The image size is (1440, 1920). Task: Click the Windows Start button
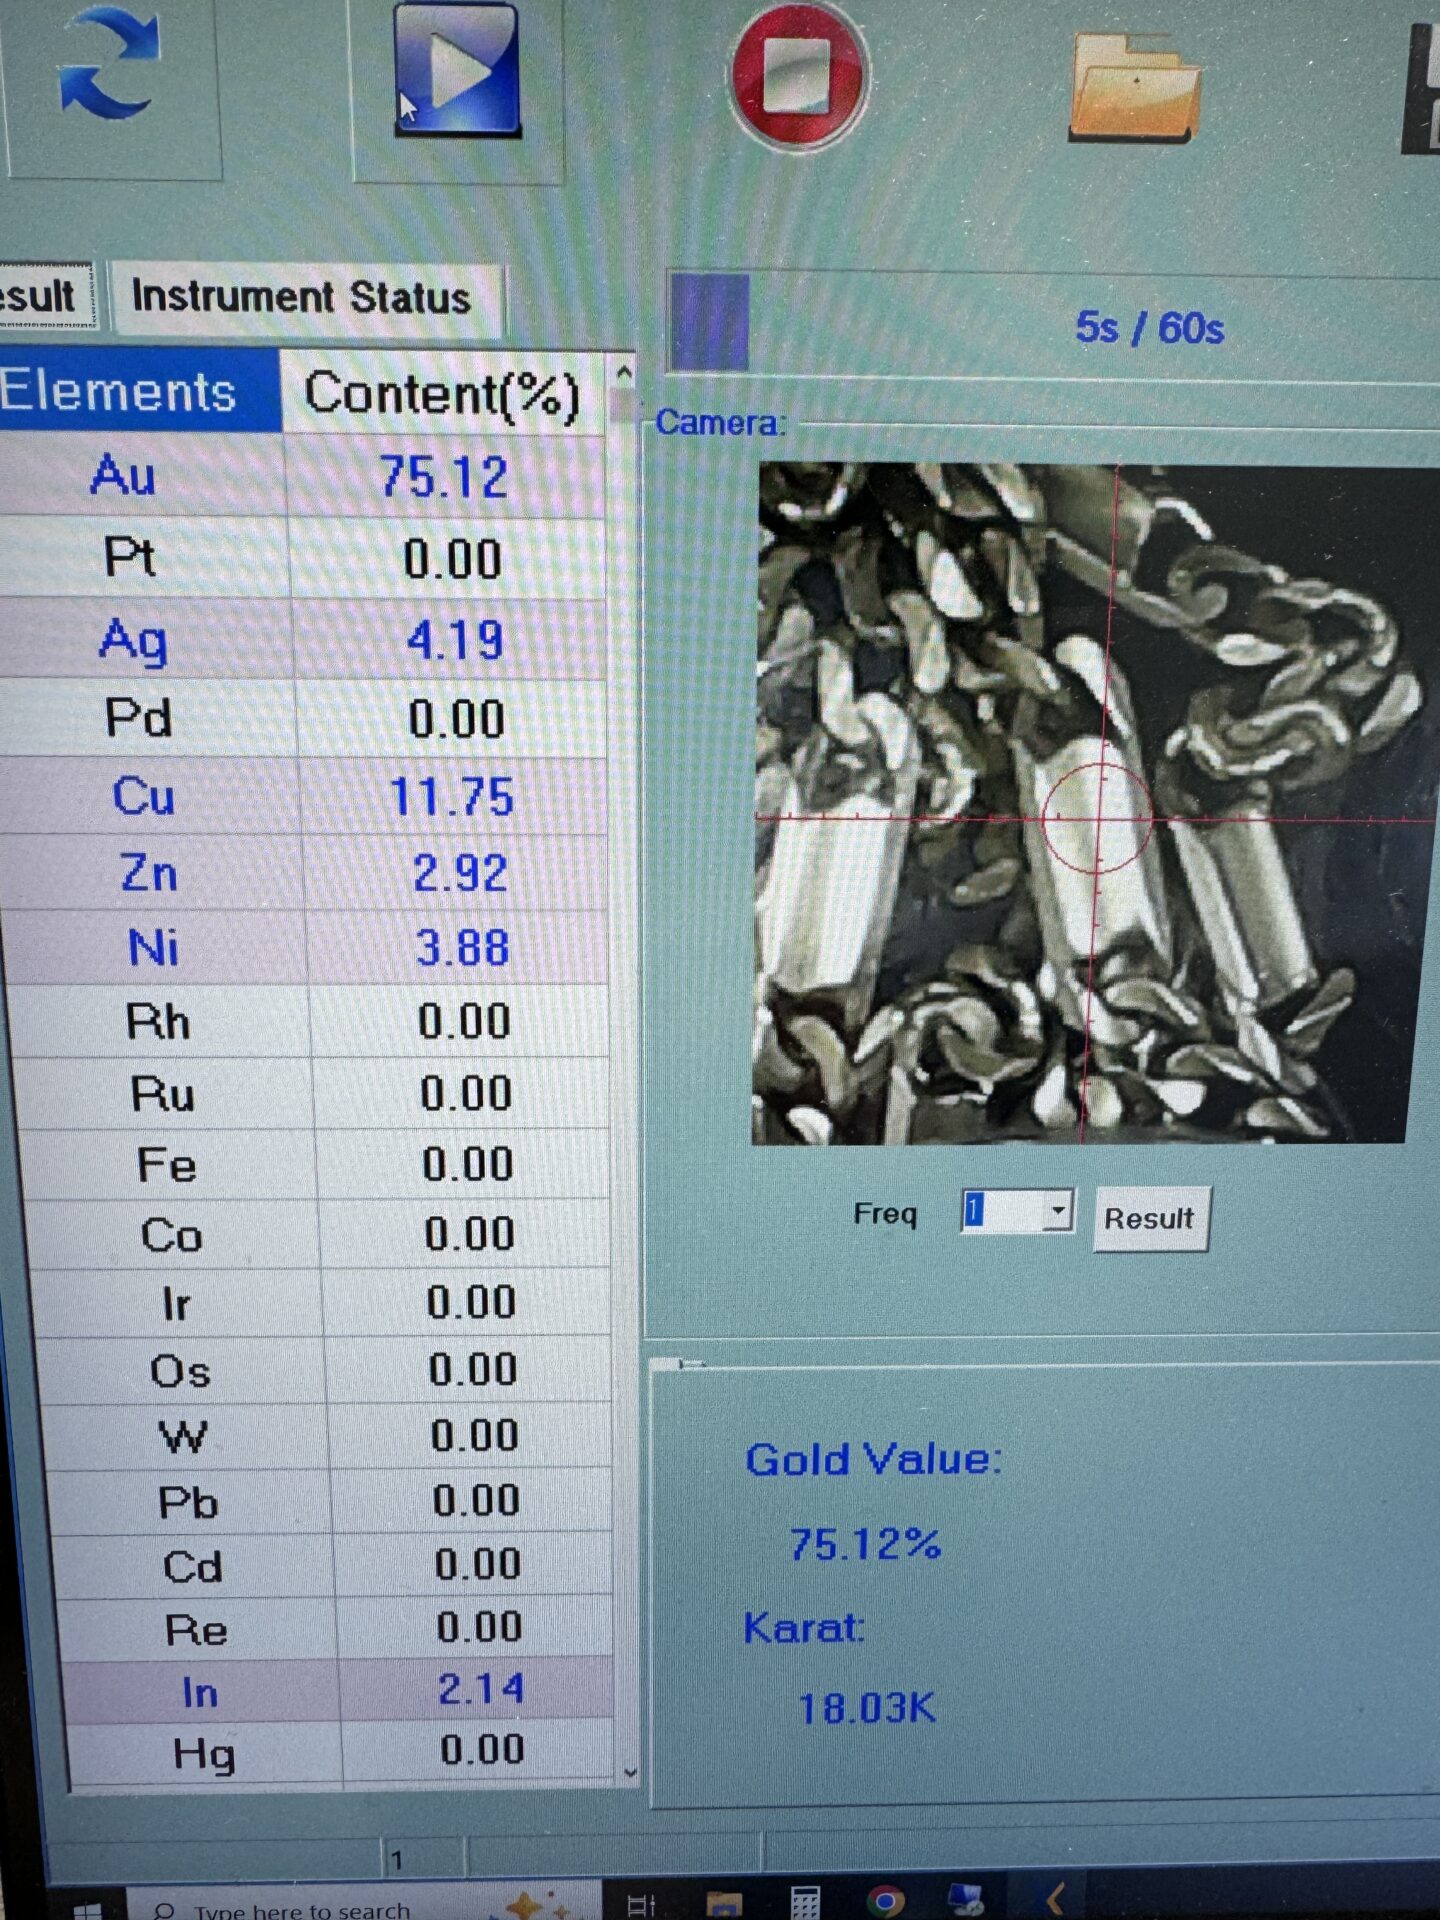coord(88,1910)
